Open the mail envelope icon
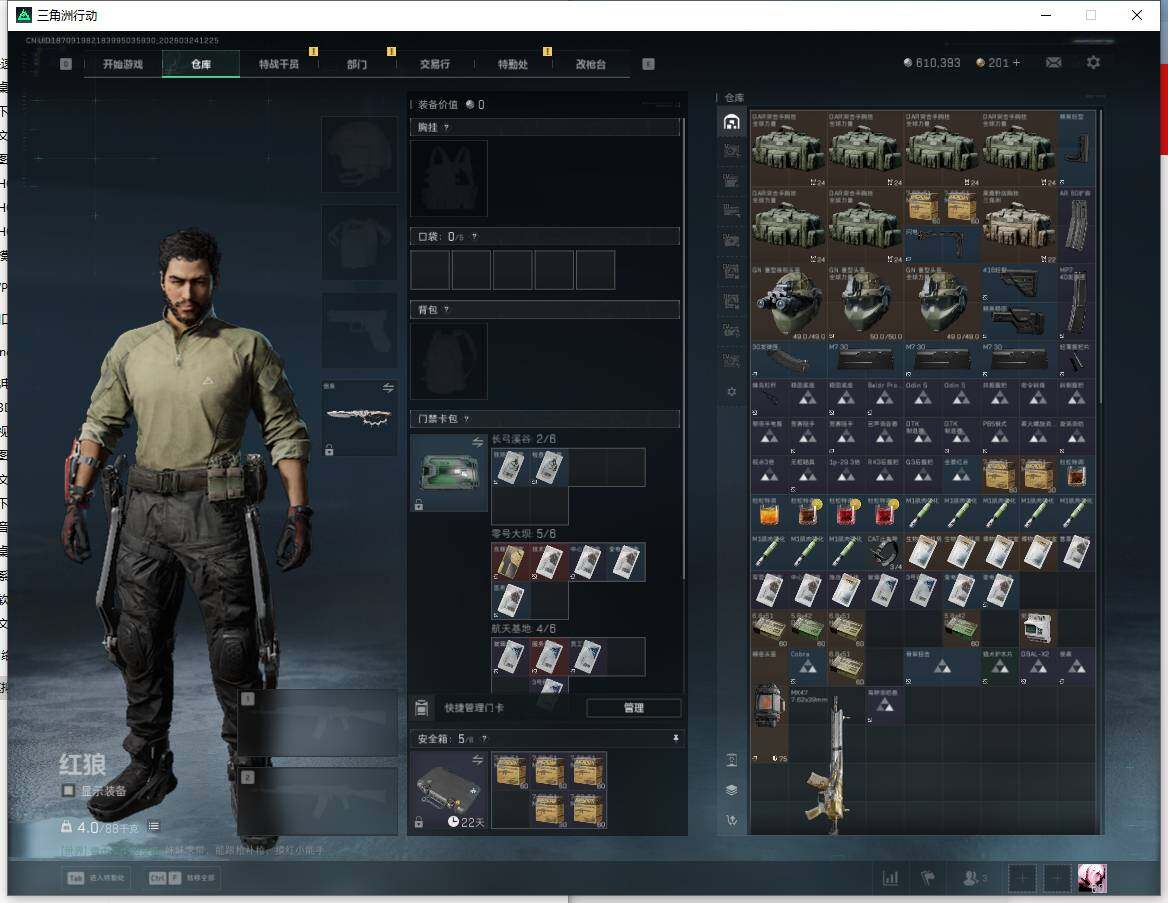 [1053, 63]
